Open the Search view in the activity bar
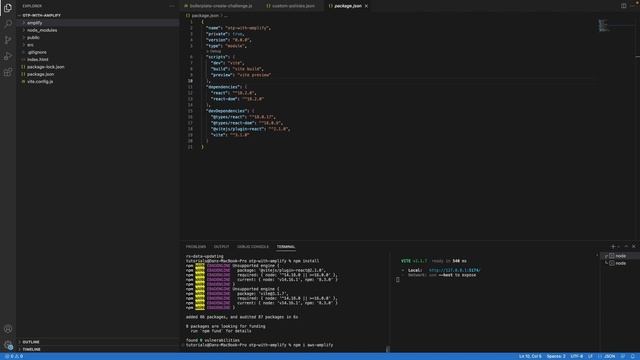This screenshot has width=640, height=360. 8,23
